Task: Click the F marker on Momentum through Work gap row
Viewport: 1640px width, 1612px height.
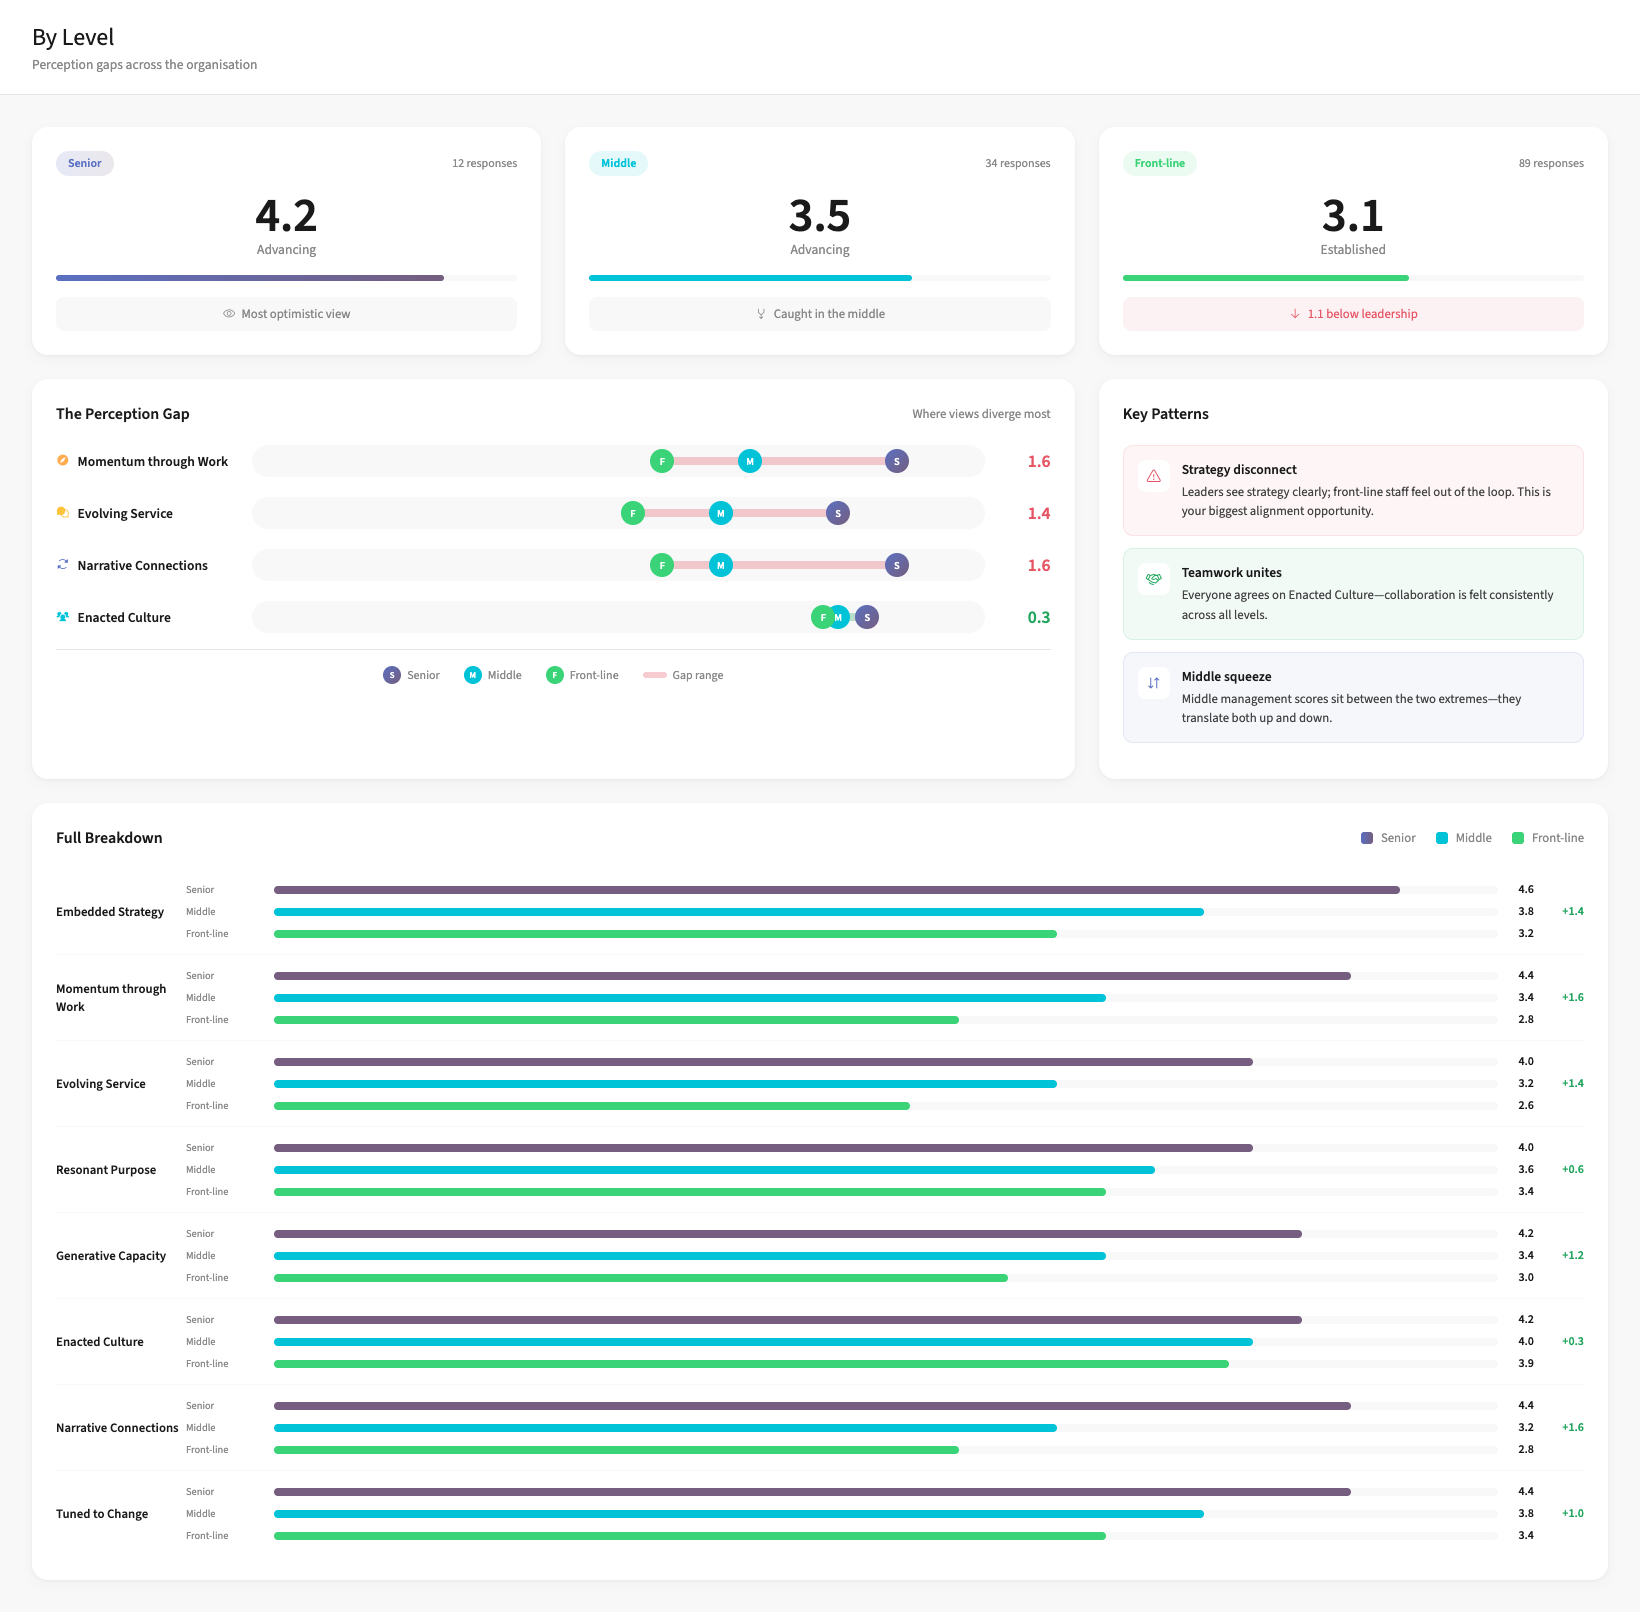Action: (662, 461)
